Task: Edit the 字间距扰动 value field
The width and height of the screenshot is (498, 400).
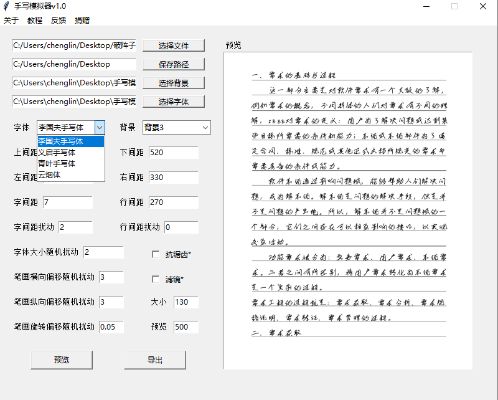Action: click(x=75, y=227)
